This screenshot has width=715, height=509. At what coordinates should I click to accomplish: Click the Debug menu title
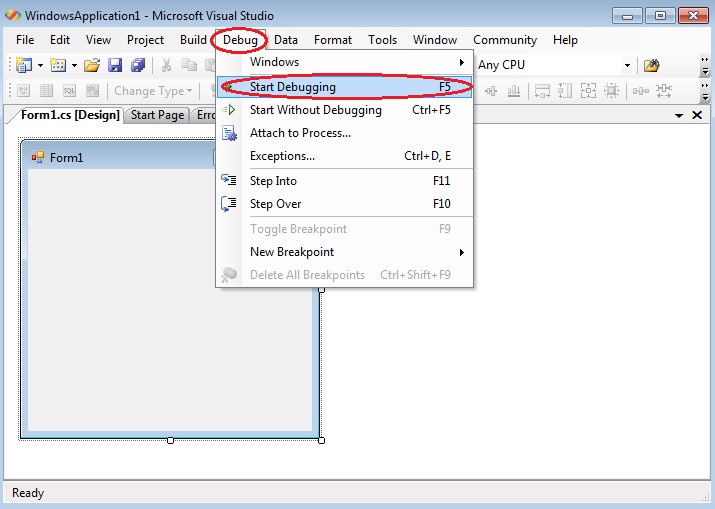[240, 40]
